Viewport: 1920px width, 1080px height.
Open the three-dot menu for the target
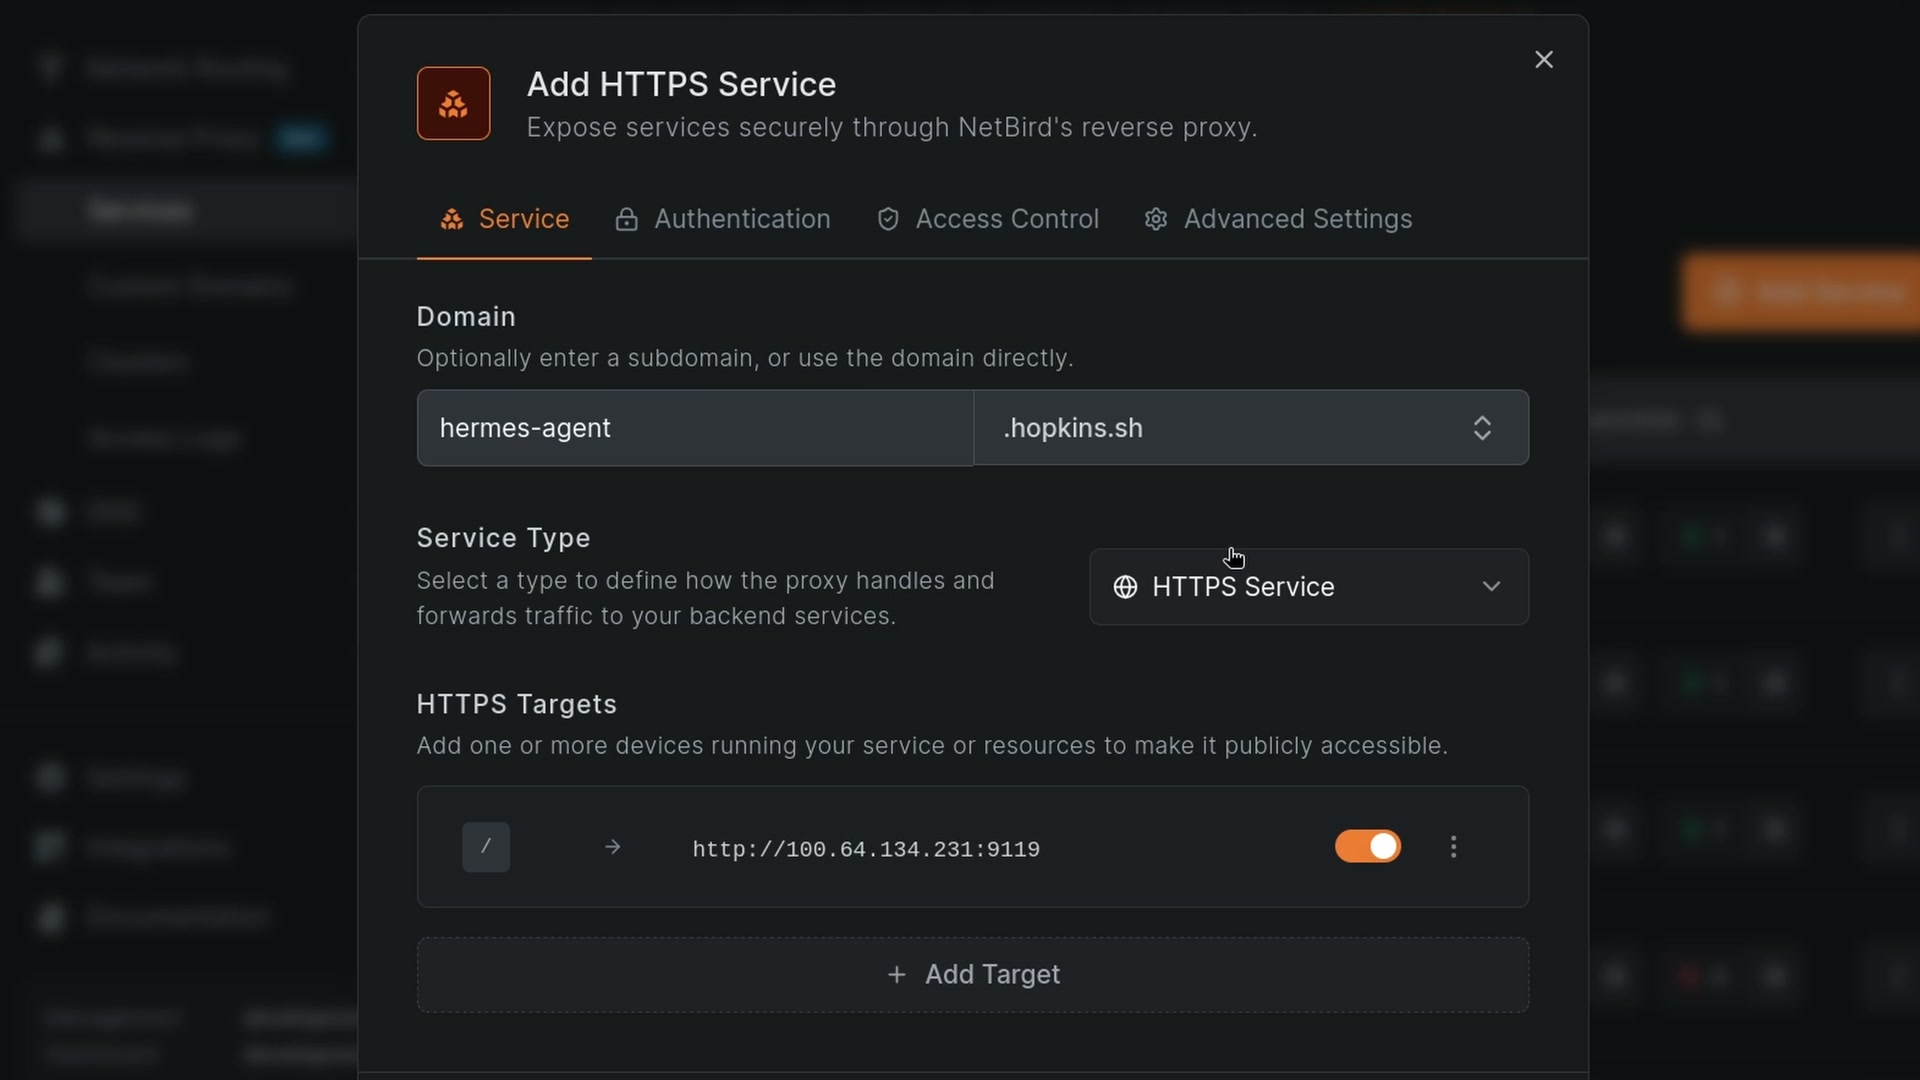click(1453, 847)
